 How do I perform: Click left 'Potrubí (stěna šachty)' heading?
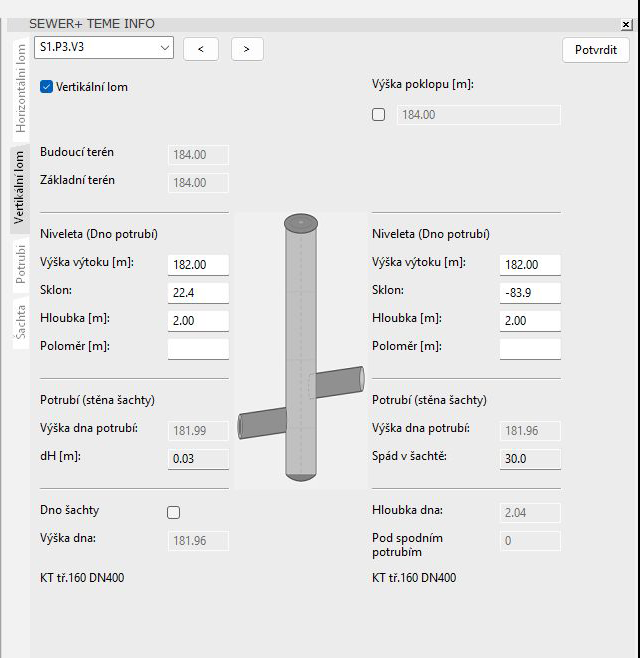click(x=97, y=400)
